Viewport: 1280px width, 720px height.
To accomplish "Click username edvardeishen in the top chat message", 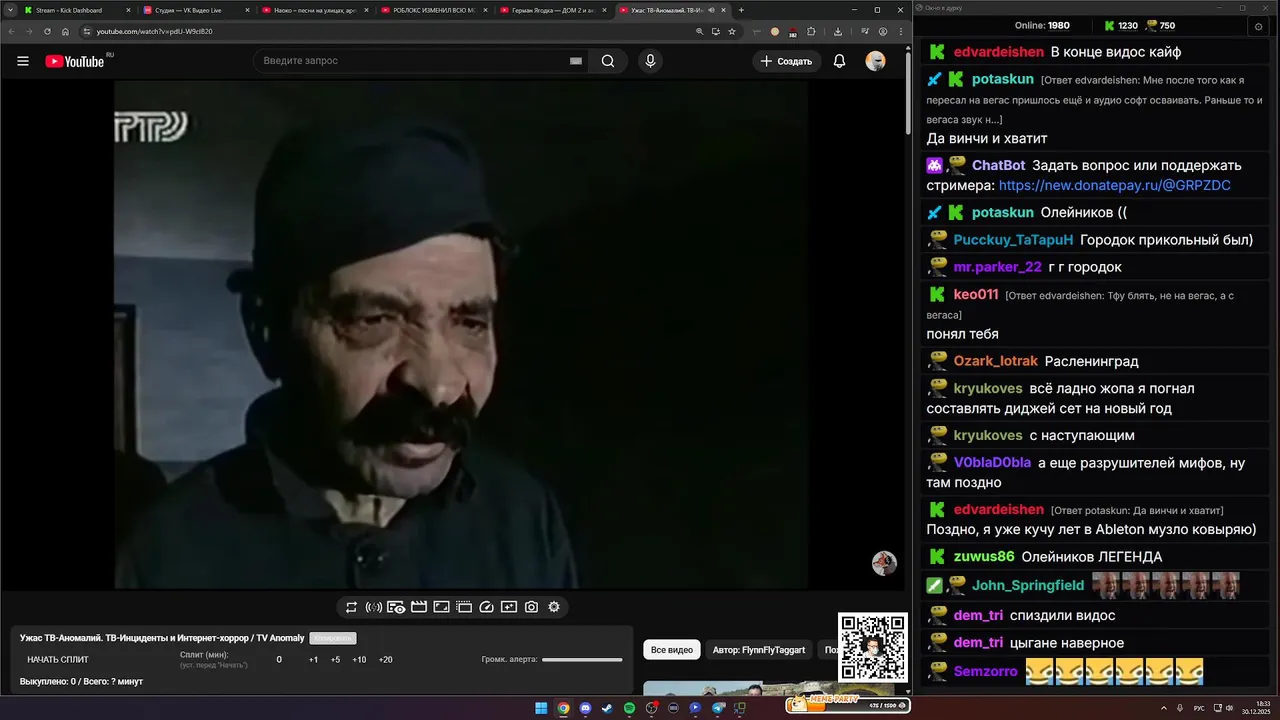I will (997, 52).
